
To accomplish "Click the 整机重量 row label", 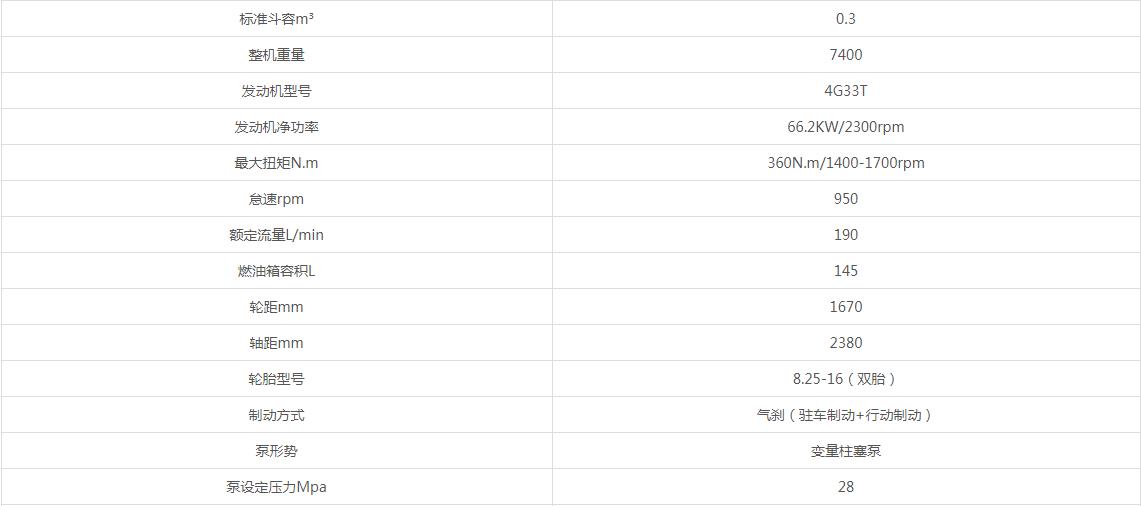I will click(277, 55).
